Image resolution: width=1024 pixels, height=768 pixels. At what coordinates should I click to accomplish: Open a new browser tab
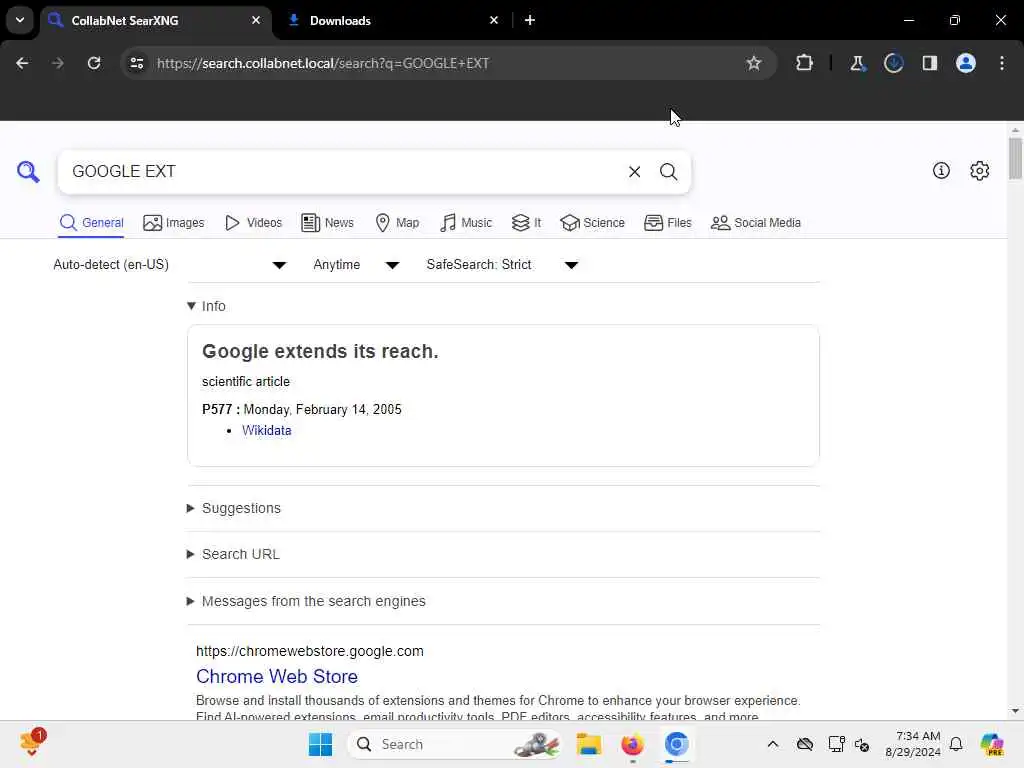(x=530, y=20)
